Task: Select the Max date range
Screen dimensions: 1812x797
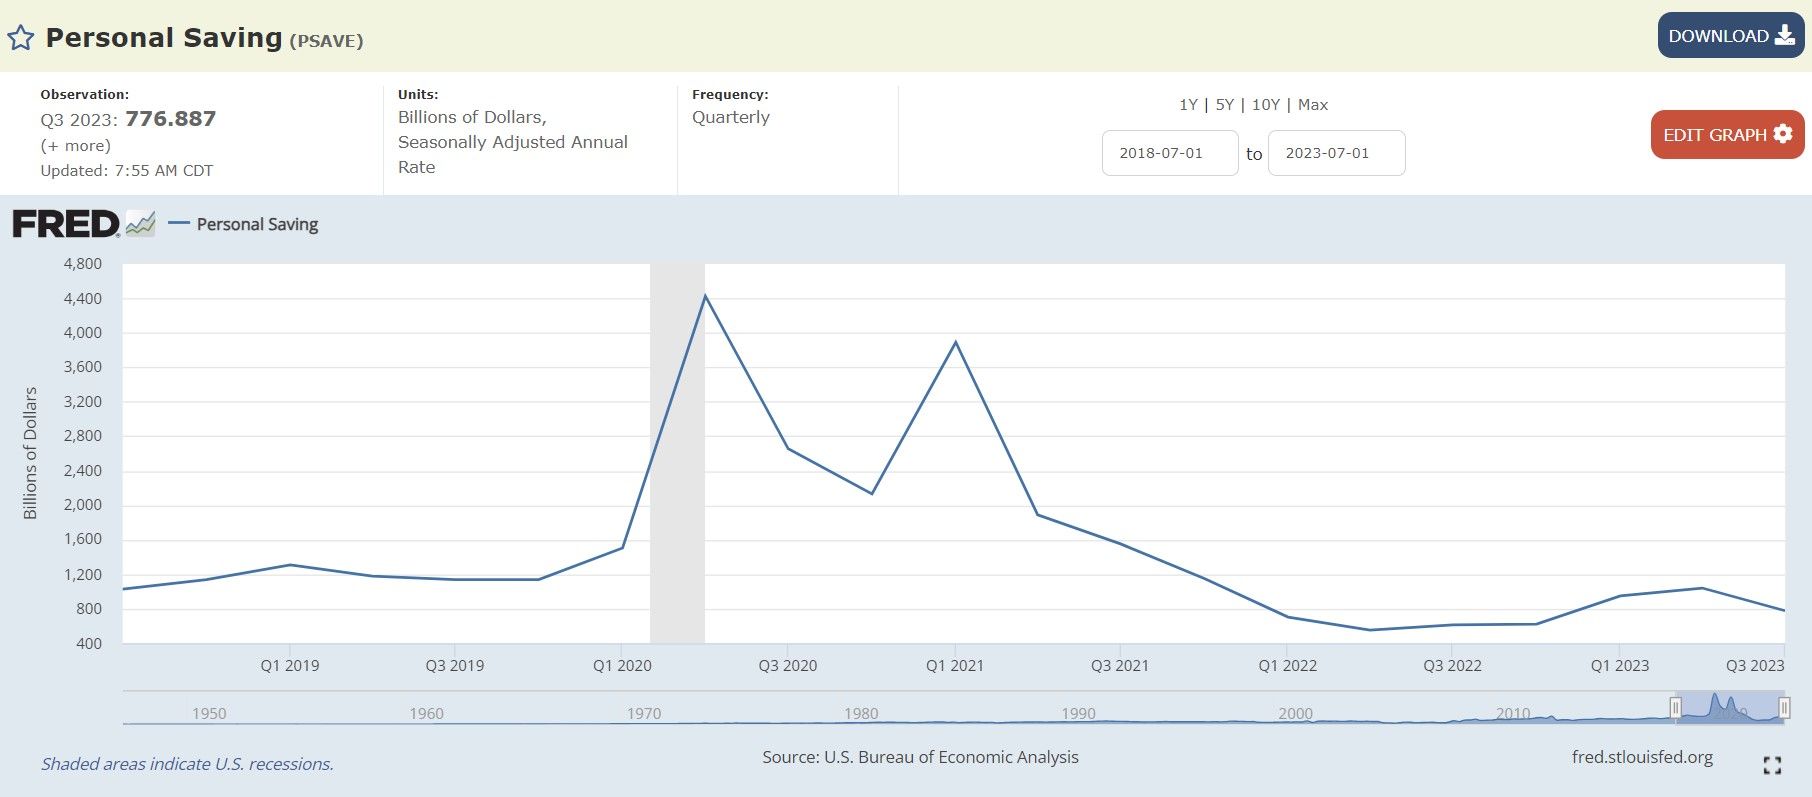Action: 1313,105
